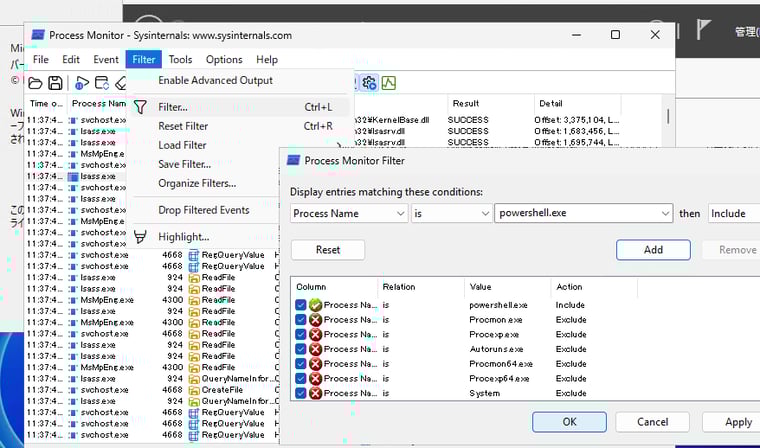760x448 pixels.
Task: Click the Apply button
Action: [x=731, y=422]
